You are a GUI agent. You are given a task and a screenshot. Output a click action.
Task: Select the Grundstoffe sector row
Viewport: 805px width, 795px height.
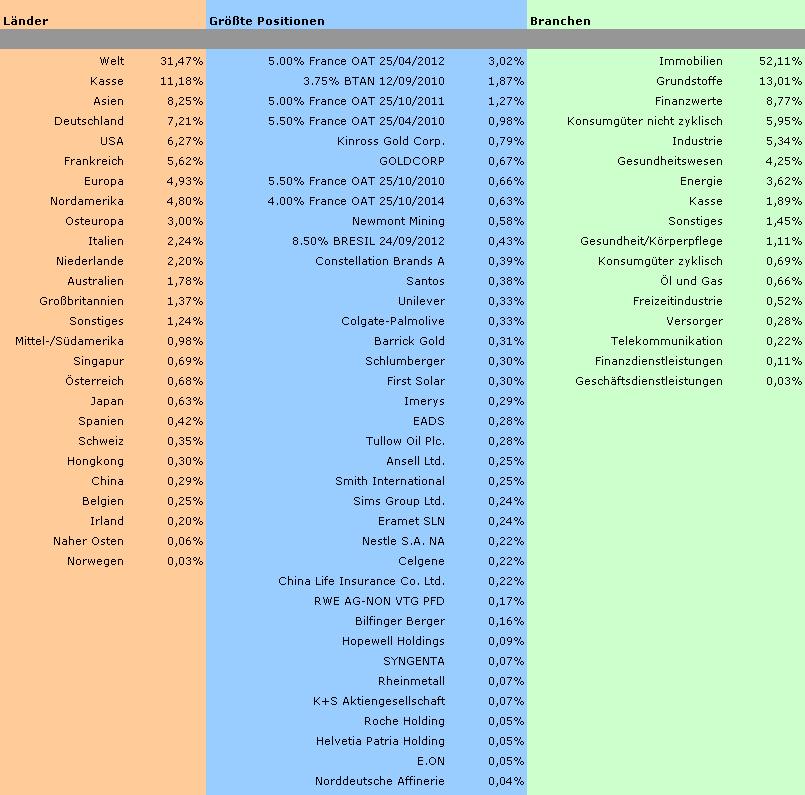pos(689,81)
